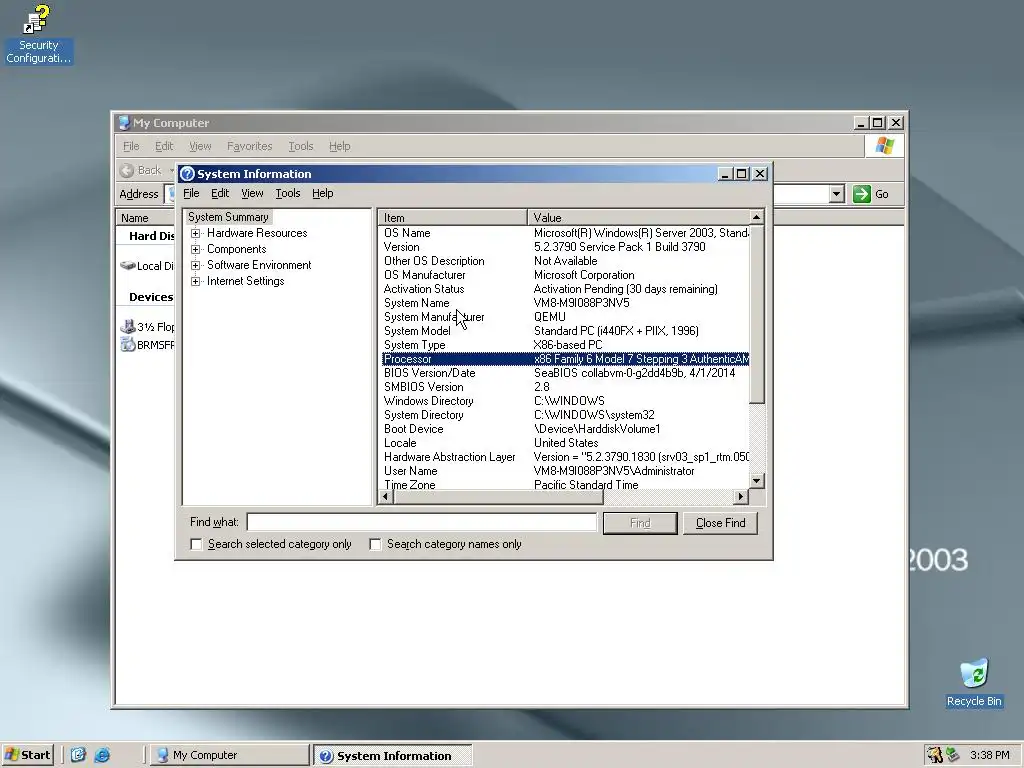Select the System Name row

click(x=565, y=303)
